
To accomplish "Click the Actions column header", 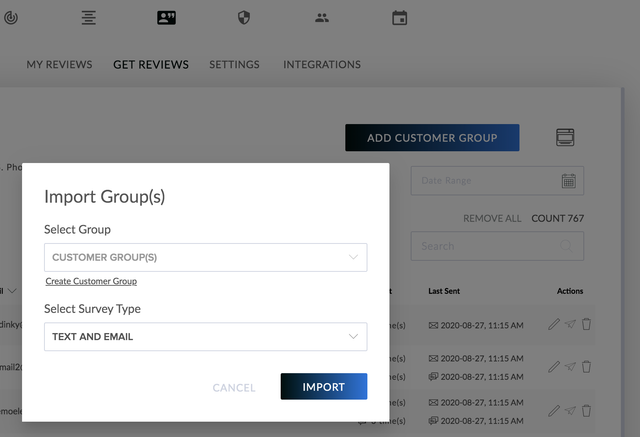I will (570, 291).
